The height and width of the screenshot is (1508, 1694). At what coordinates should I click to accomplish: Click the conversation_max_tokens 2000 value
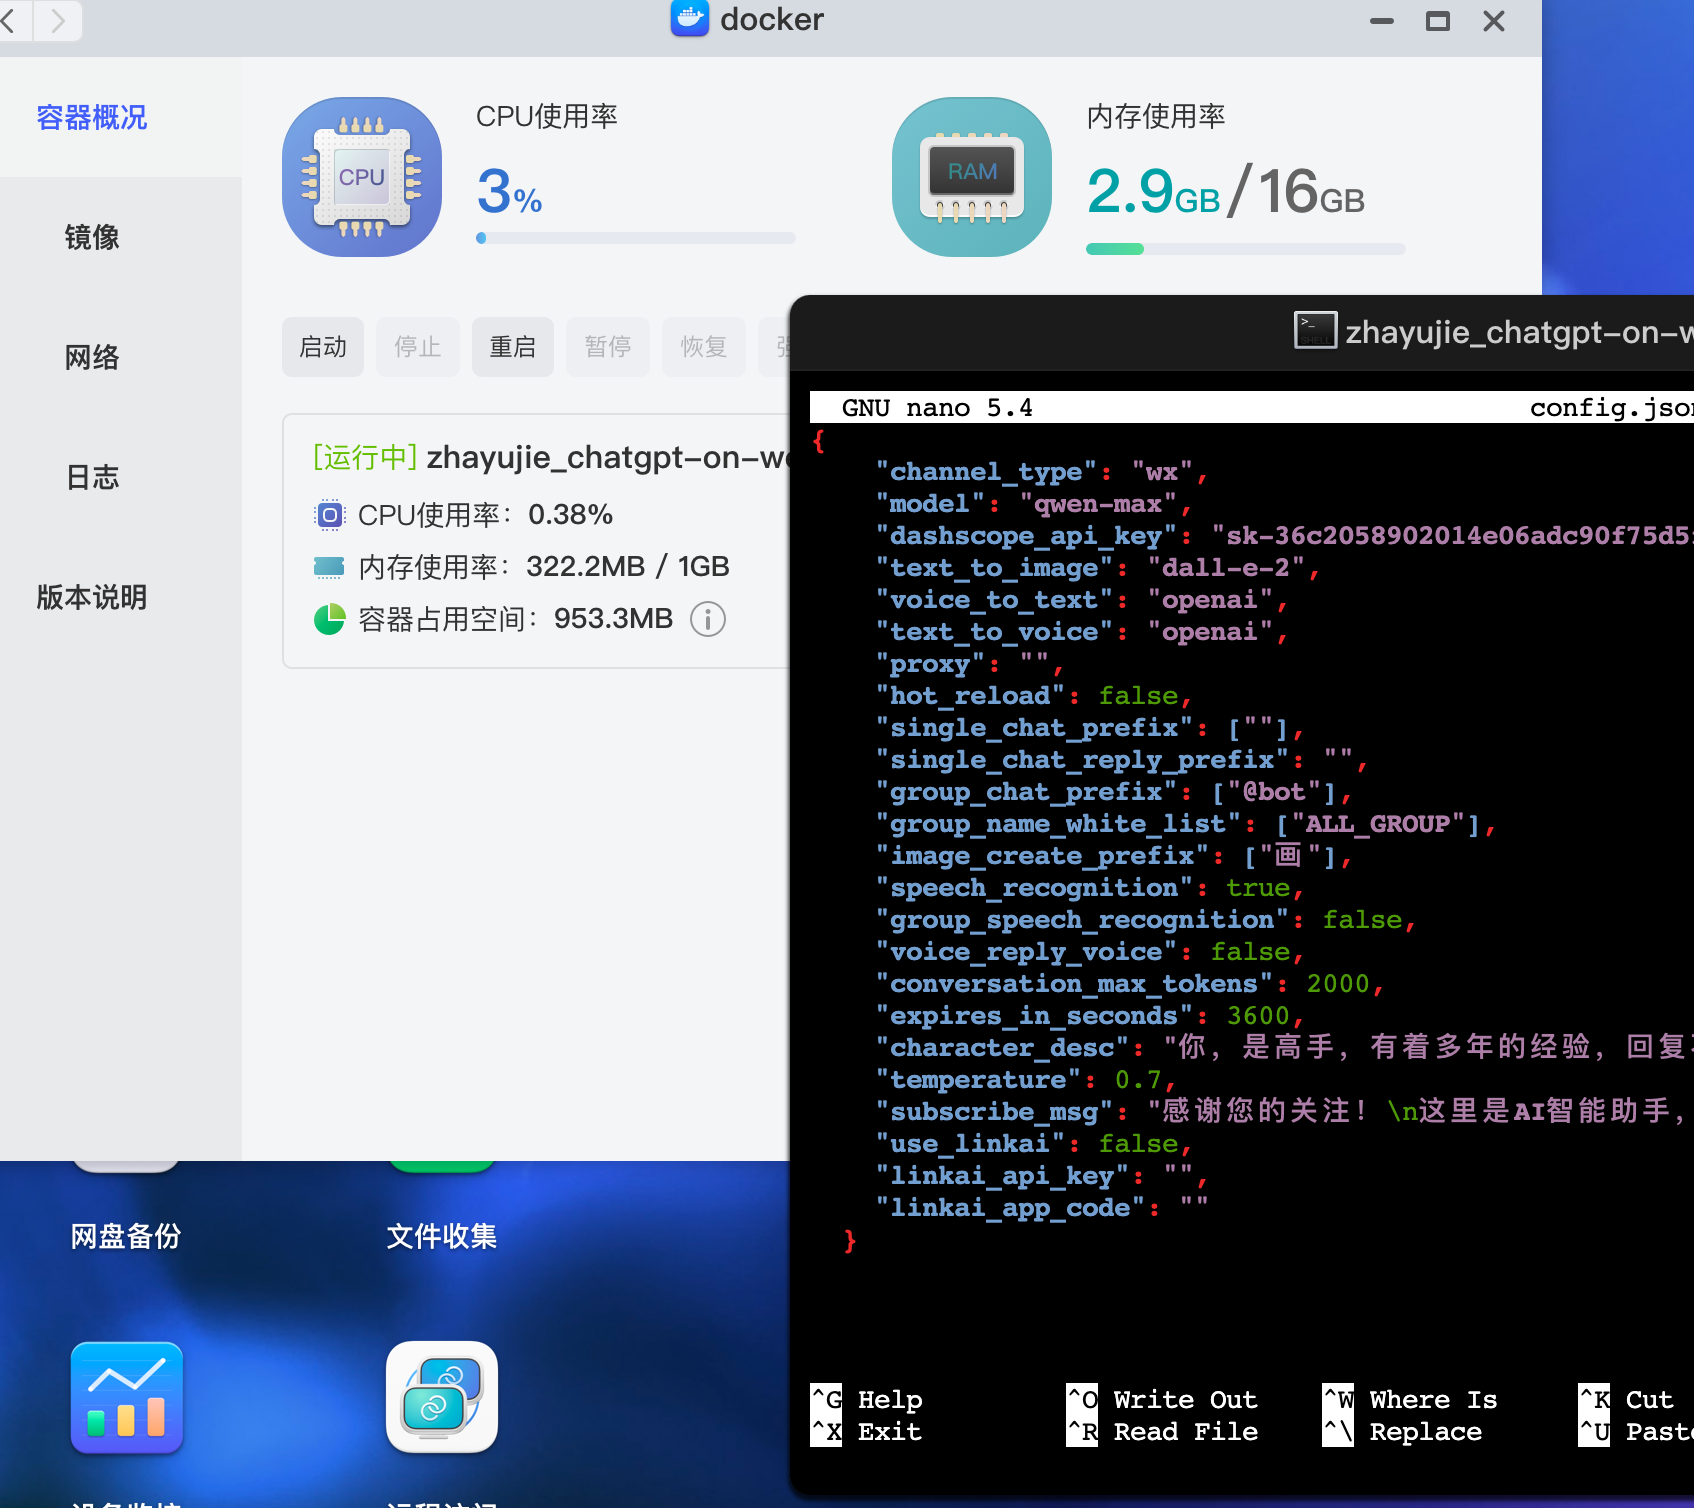(x=1338, y=983)
